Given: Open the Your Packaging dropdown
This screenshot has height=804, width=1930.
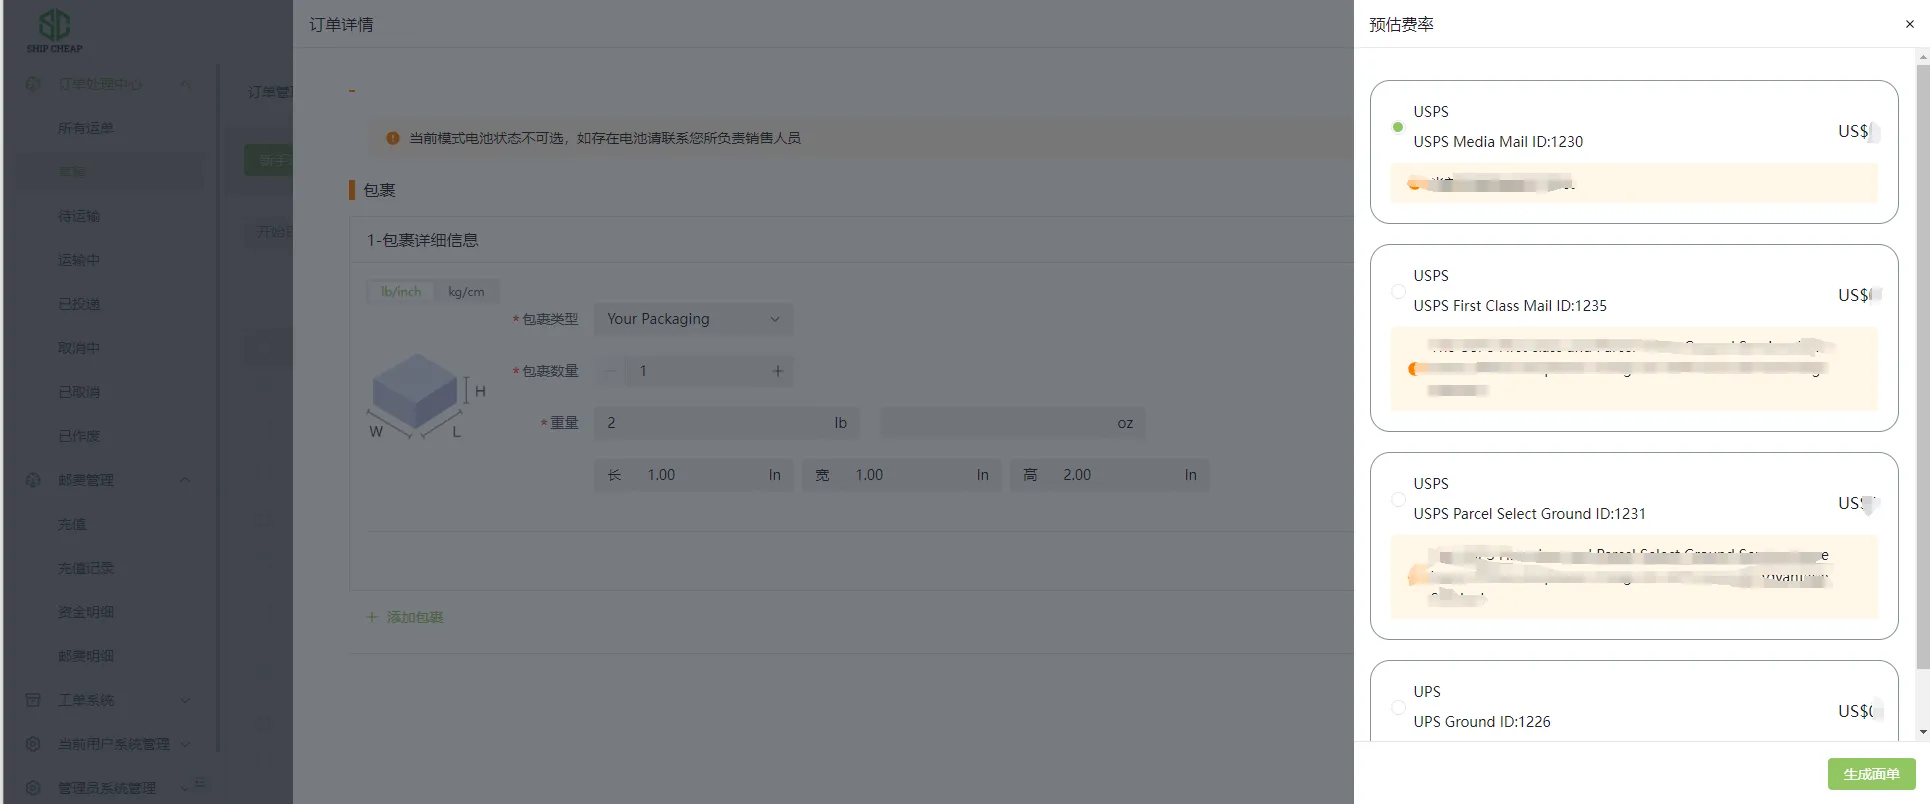Looking at the screenshot, I should coord(693,319).
